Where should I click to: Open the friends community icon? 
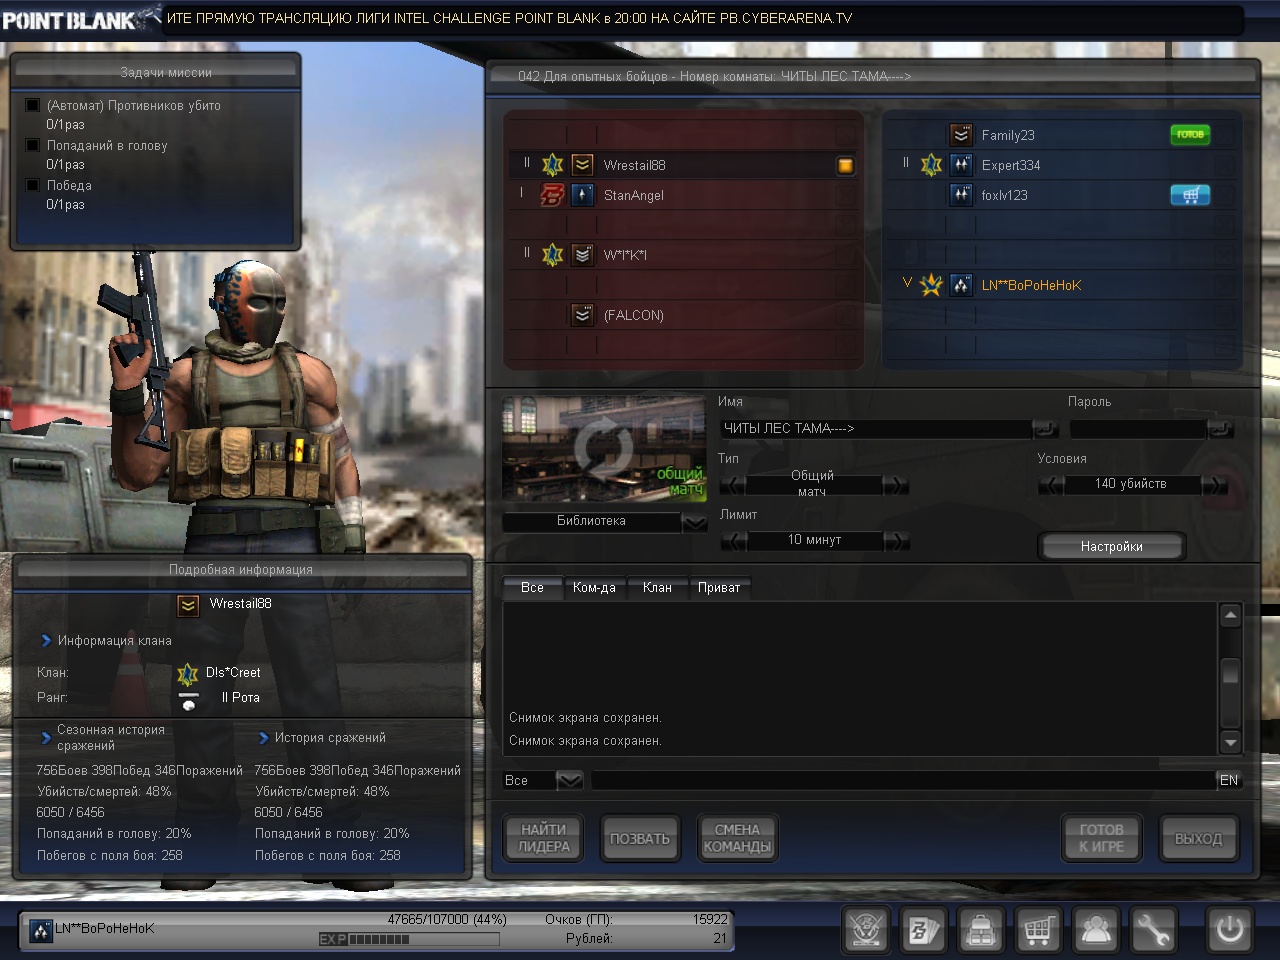click(1096, 930)
